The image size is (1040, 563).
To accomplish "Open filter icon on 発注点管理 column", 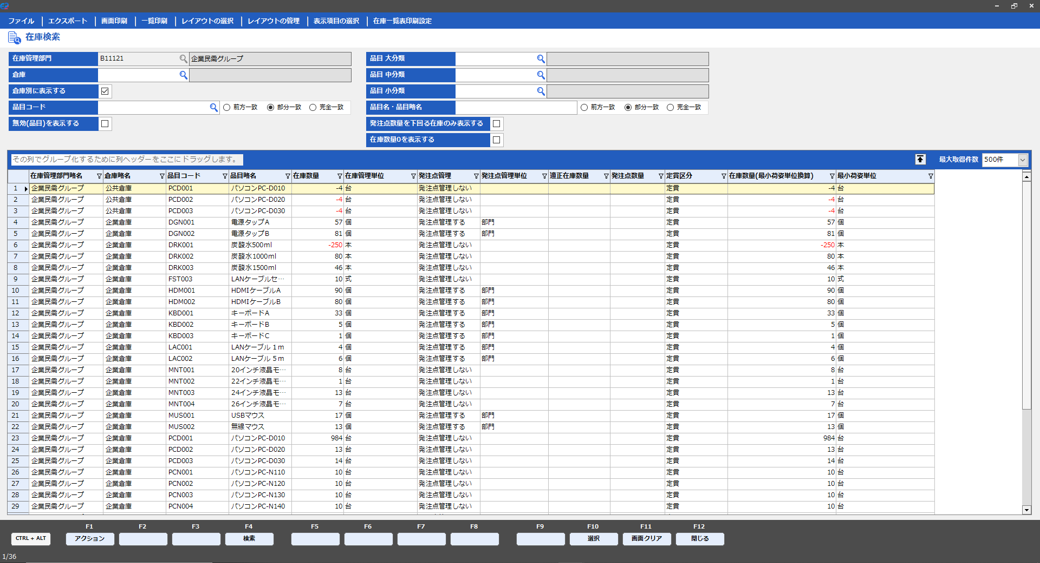I will pos(476,176).
